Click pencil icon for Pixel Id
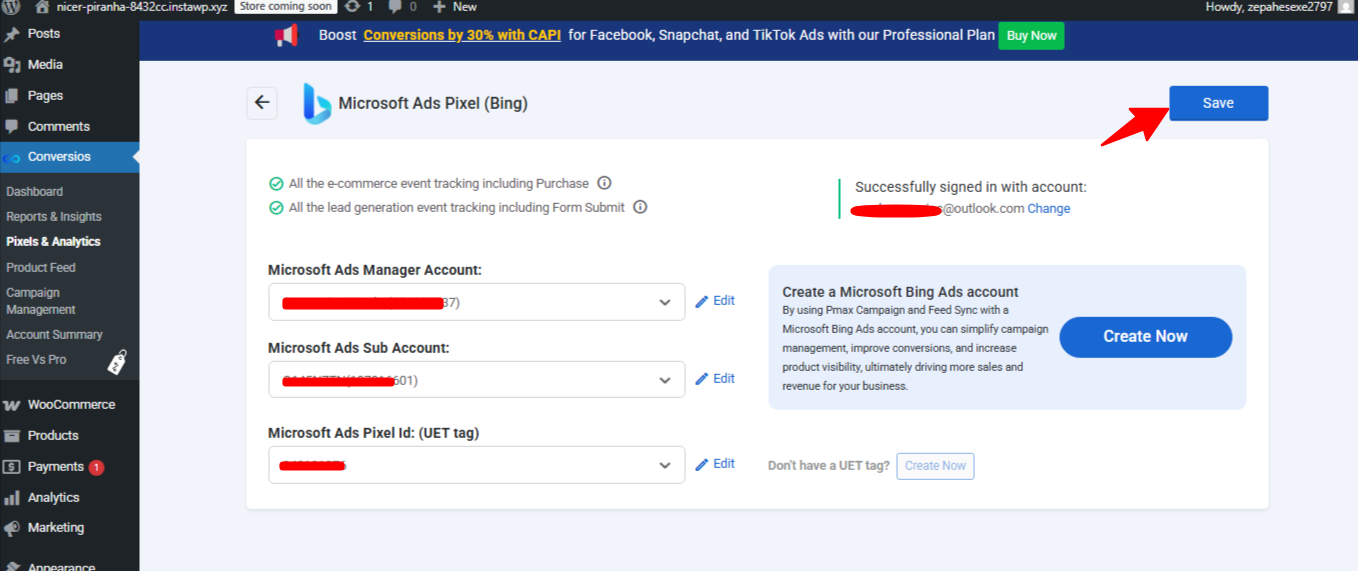1358x571 pixels. [701, 464]
